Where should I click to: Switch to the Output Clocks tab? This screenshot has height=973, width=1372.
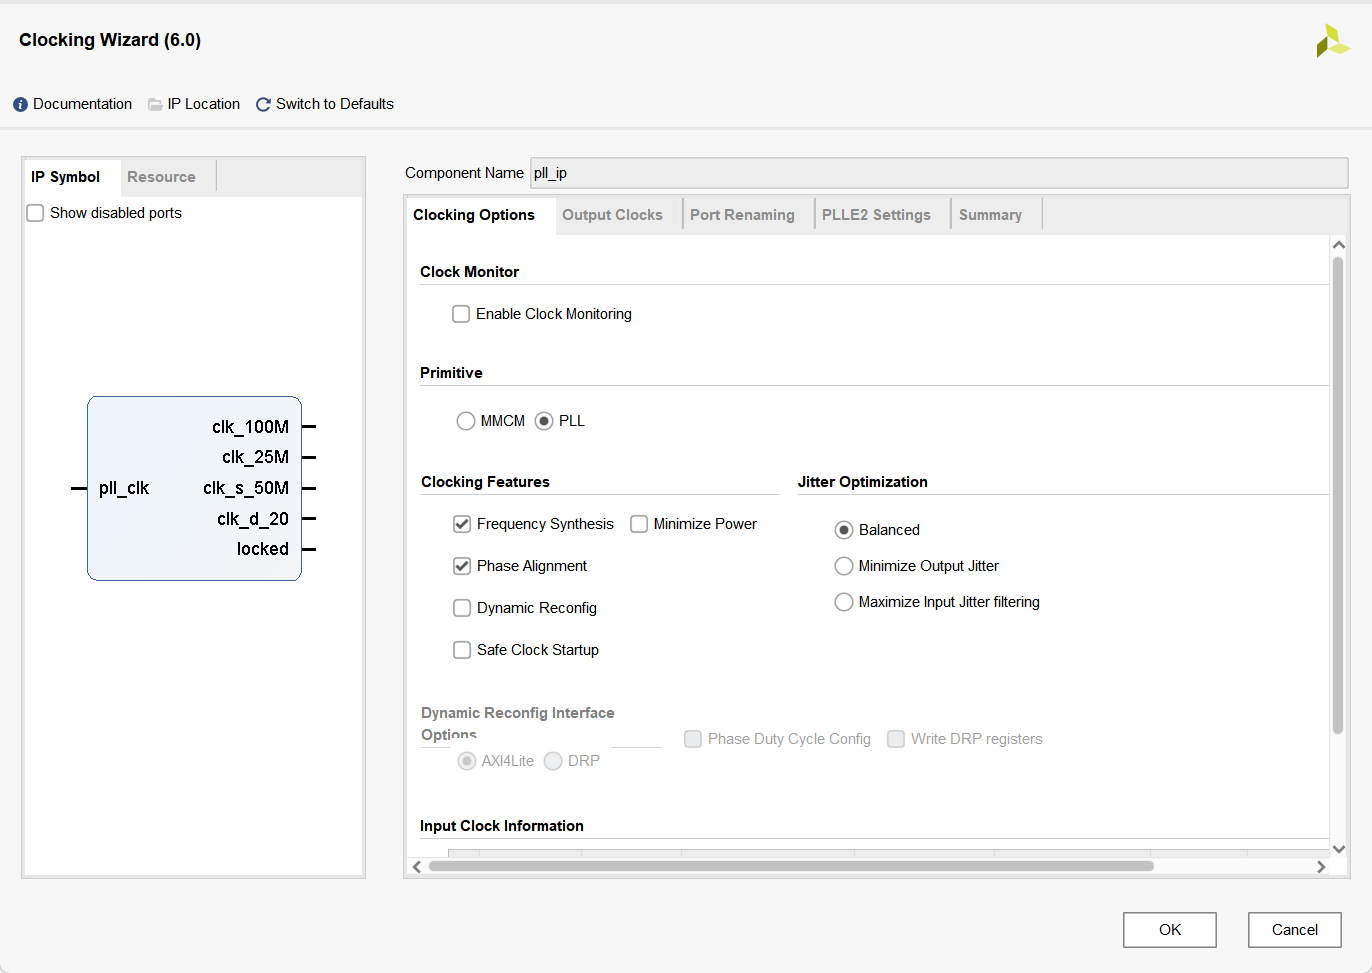(612, 215)
